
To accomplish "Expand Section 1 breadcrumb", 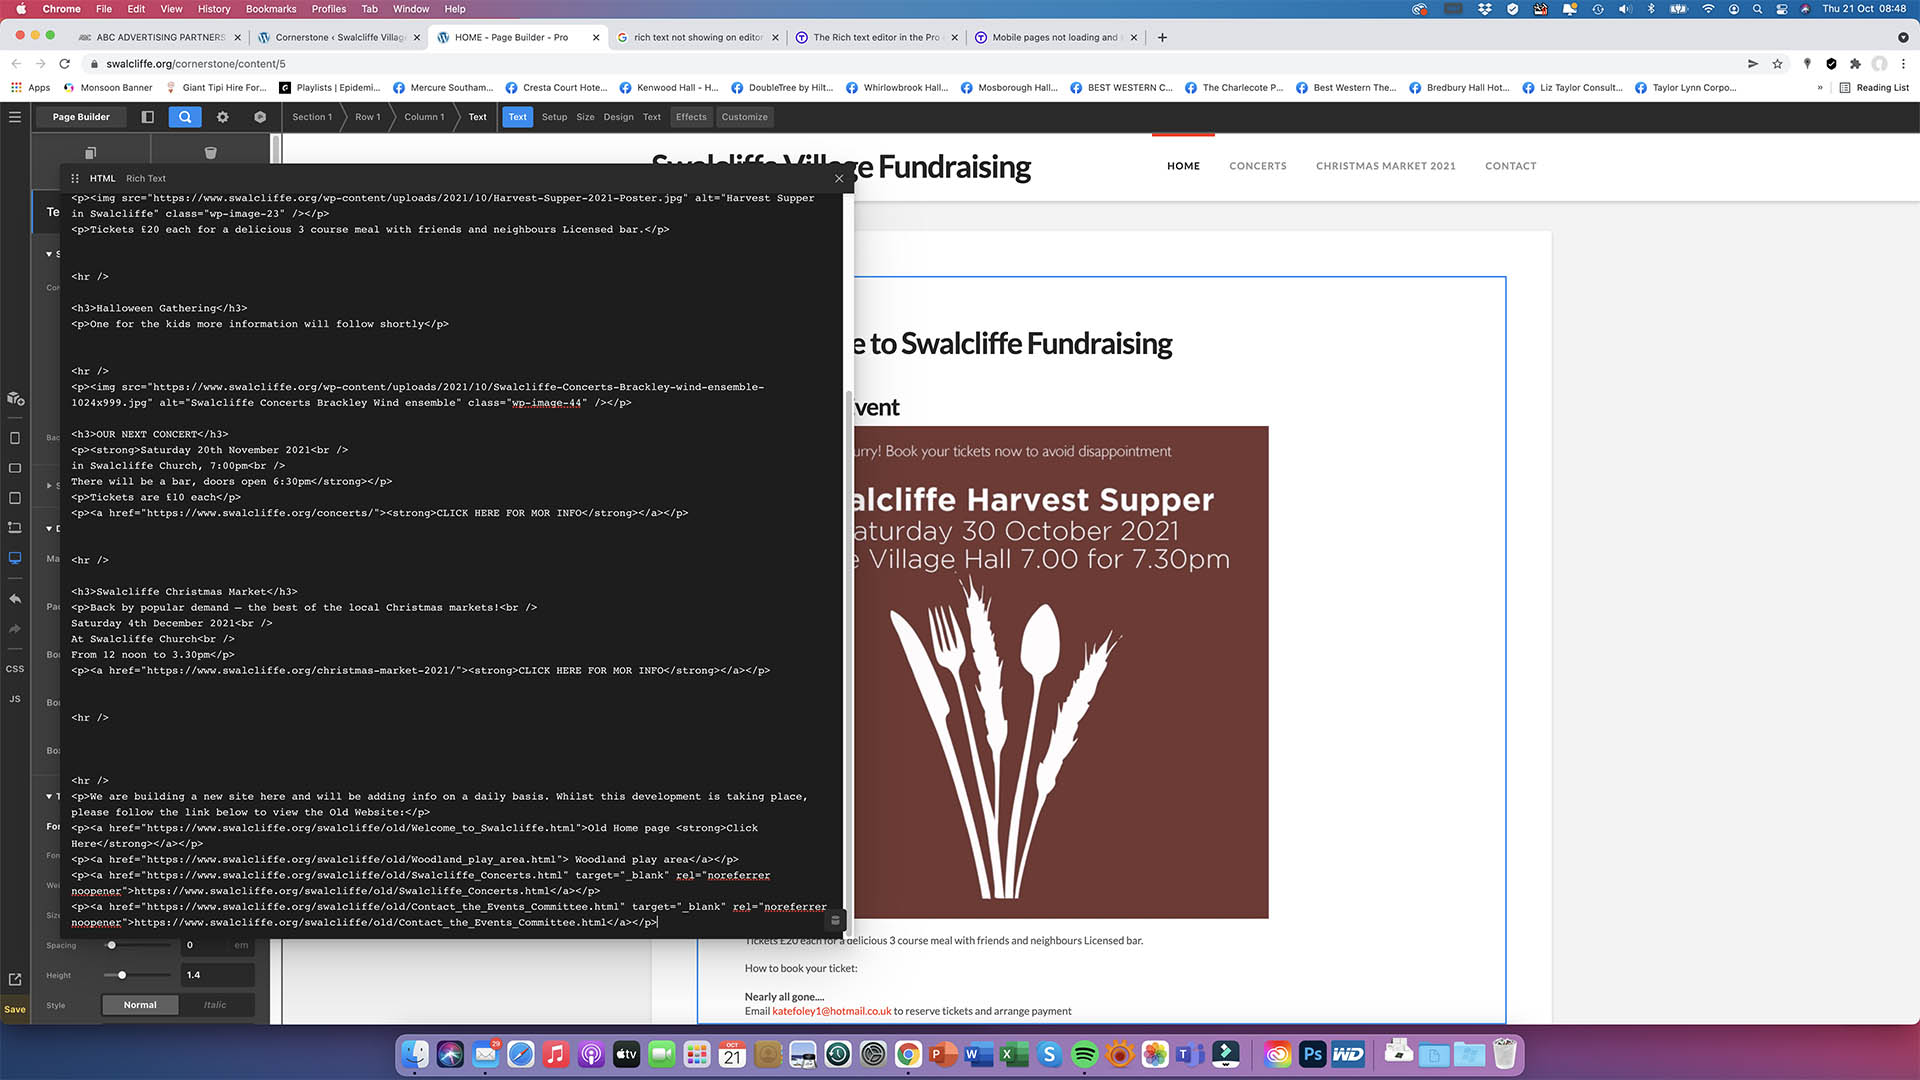I will 311,117.
